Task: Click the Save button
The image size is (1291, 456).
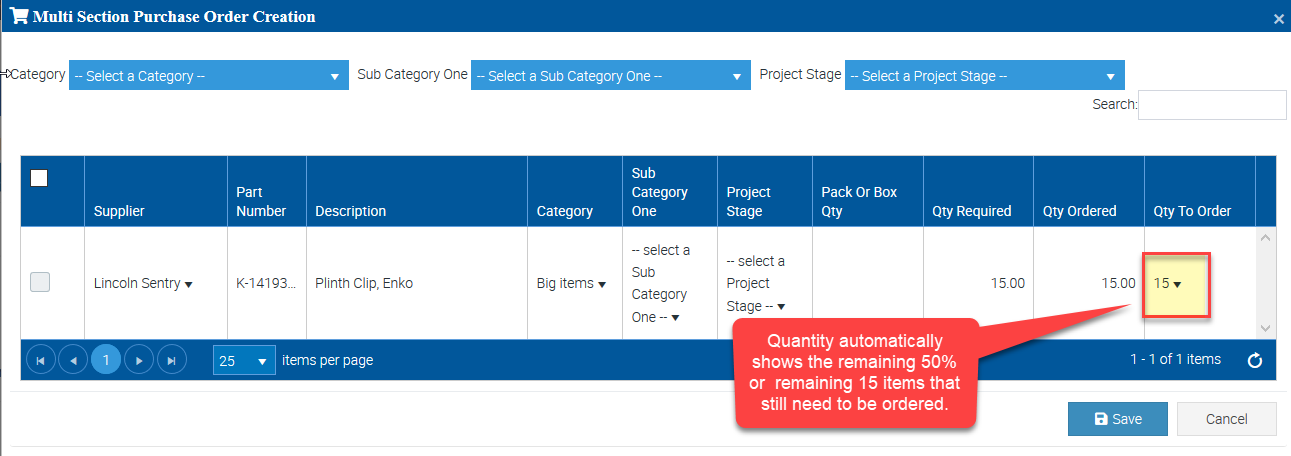Action: point(1117,419)
